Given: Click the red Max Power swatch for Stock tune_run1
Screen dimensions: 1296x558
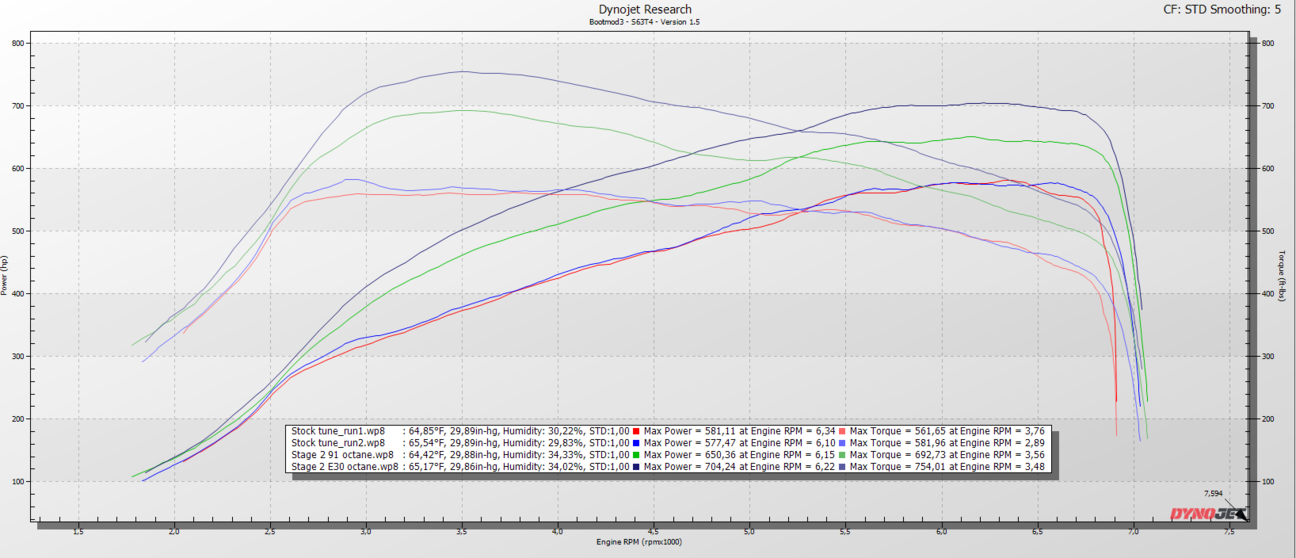Looking at the screenshot, I should pos(636,432).
